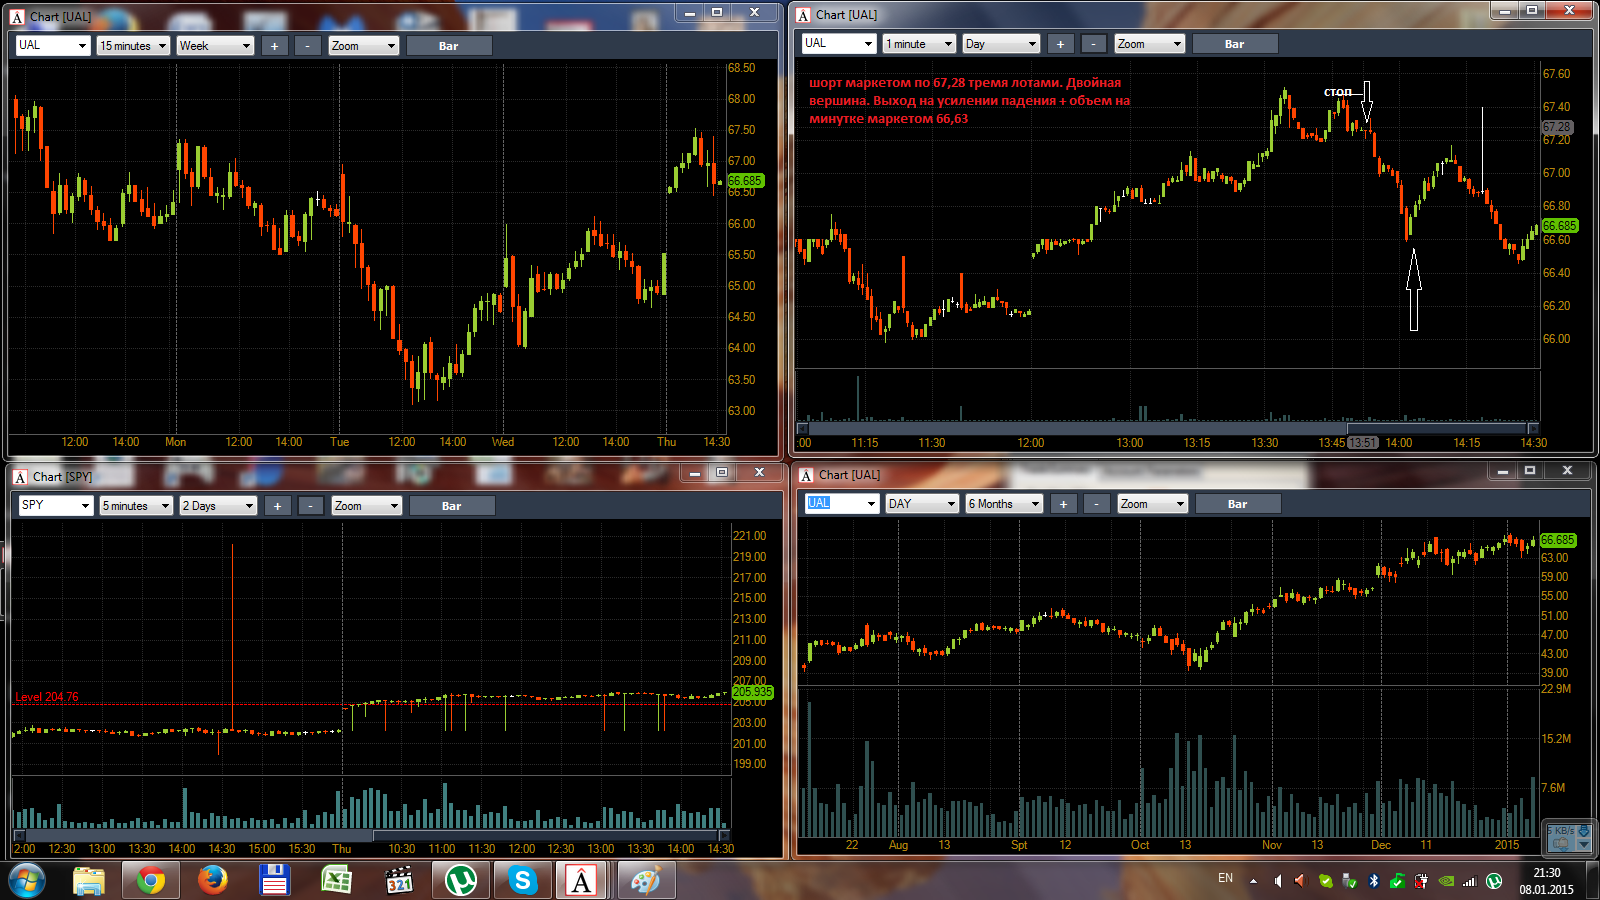Click the Bluetooth tray icon
This screenshot has width=1600, height=900.
coord(1374,881)
